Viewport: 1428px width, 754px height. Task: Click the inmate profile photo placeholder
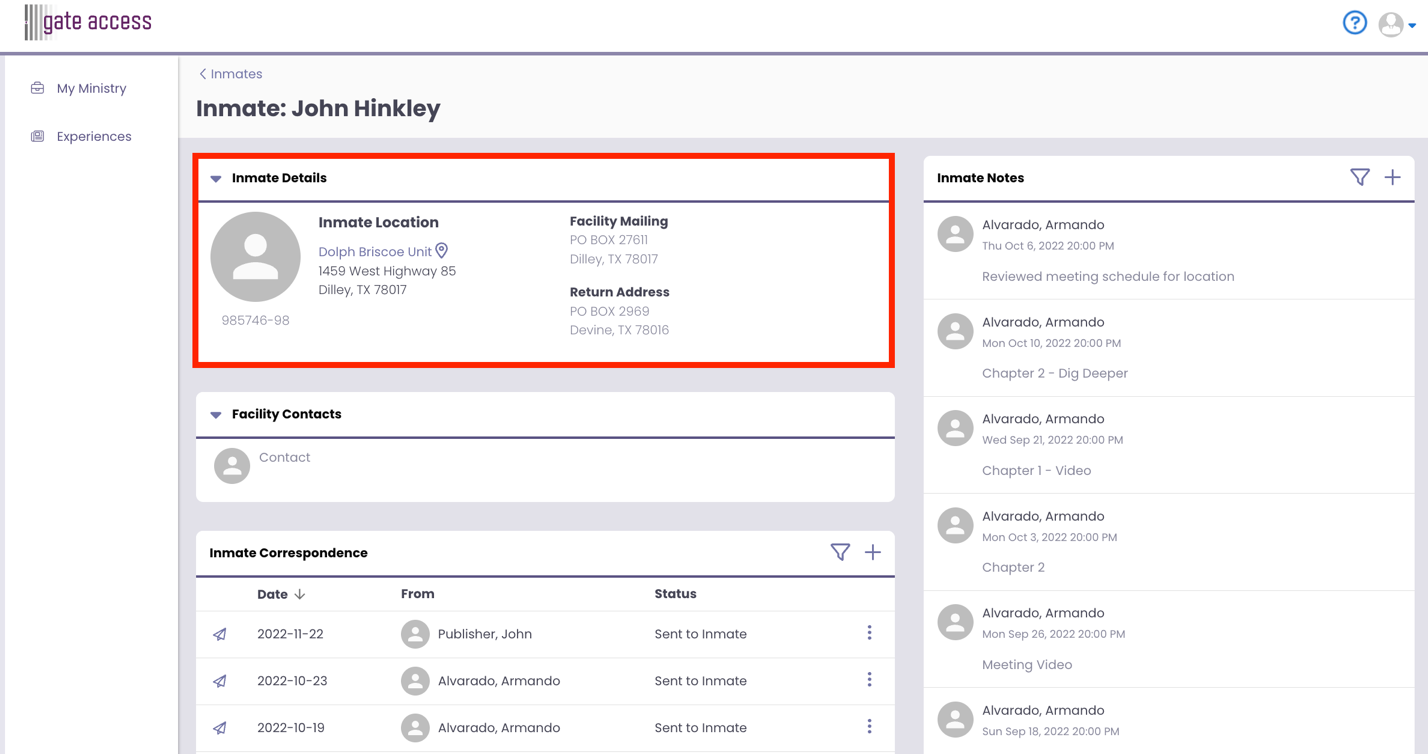click(x=255, y=257)
